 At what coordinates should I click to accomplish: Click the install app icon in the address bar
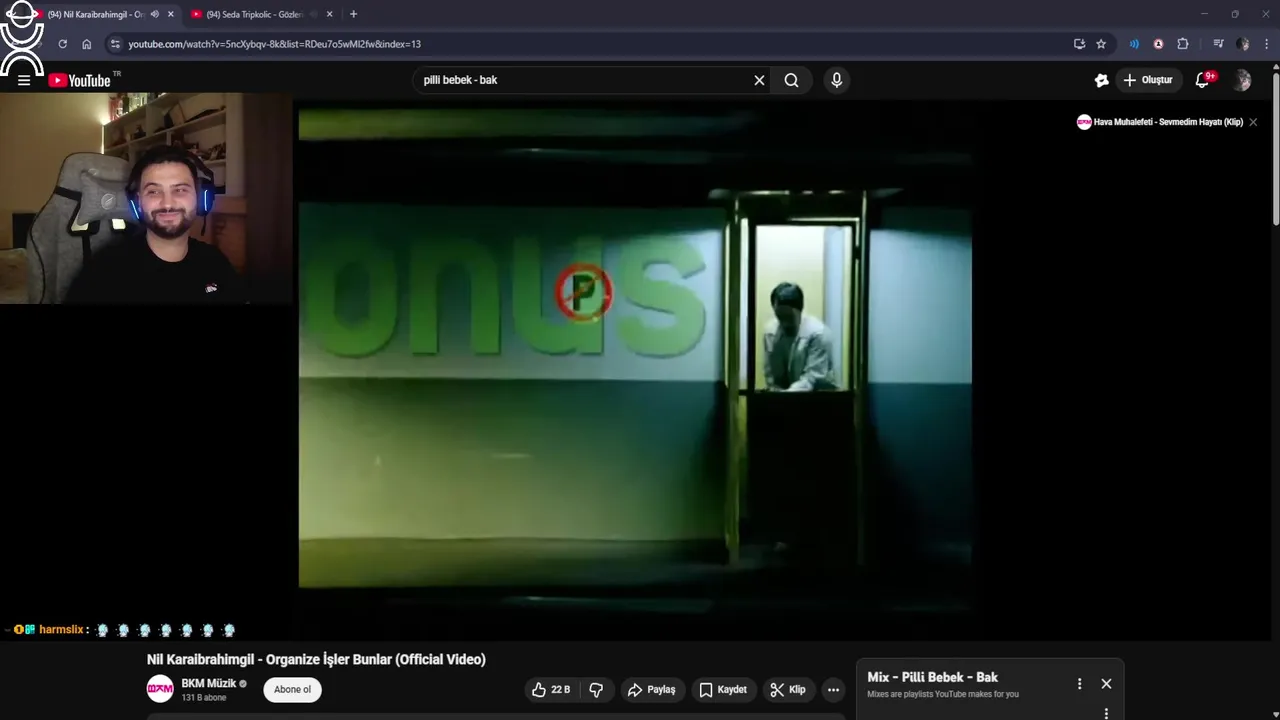(1079, 44)
